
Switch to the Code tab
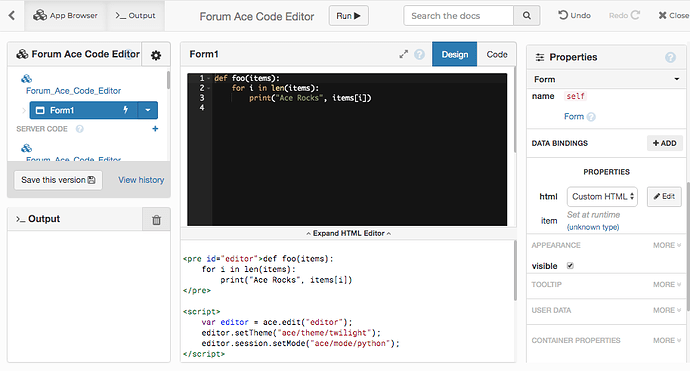point(497,55)
